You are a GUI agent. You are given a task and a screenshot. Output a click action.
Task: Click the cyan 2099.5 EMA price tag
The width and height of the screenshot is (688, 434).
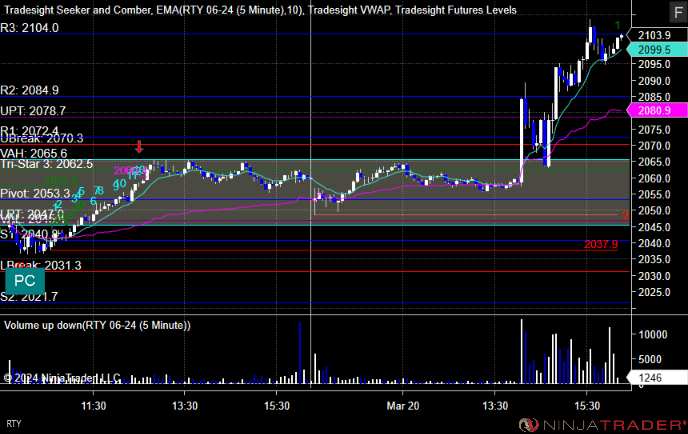(x=656, y=50)
